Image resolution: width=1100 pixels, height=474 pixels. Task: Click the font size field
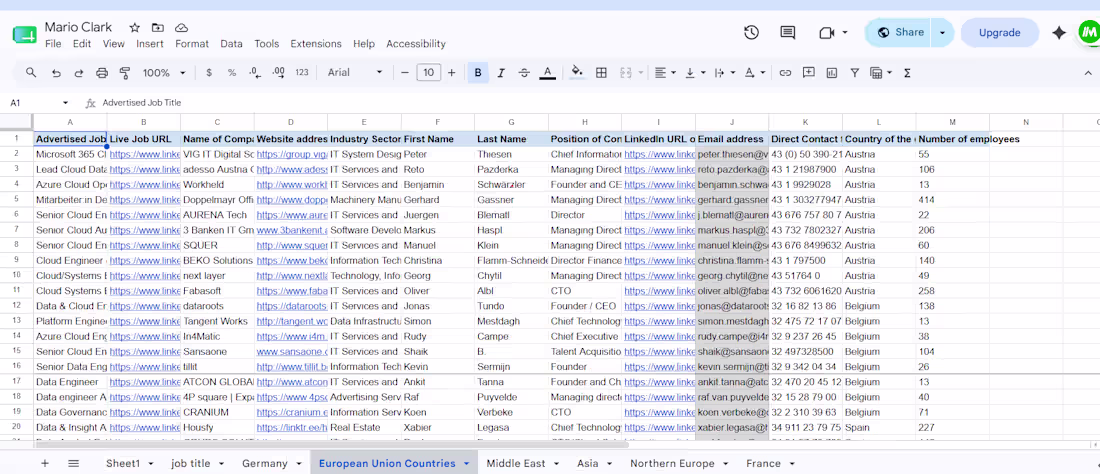coord(429,72)
